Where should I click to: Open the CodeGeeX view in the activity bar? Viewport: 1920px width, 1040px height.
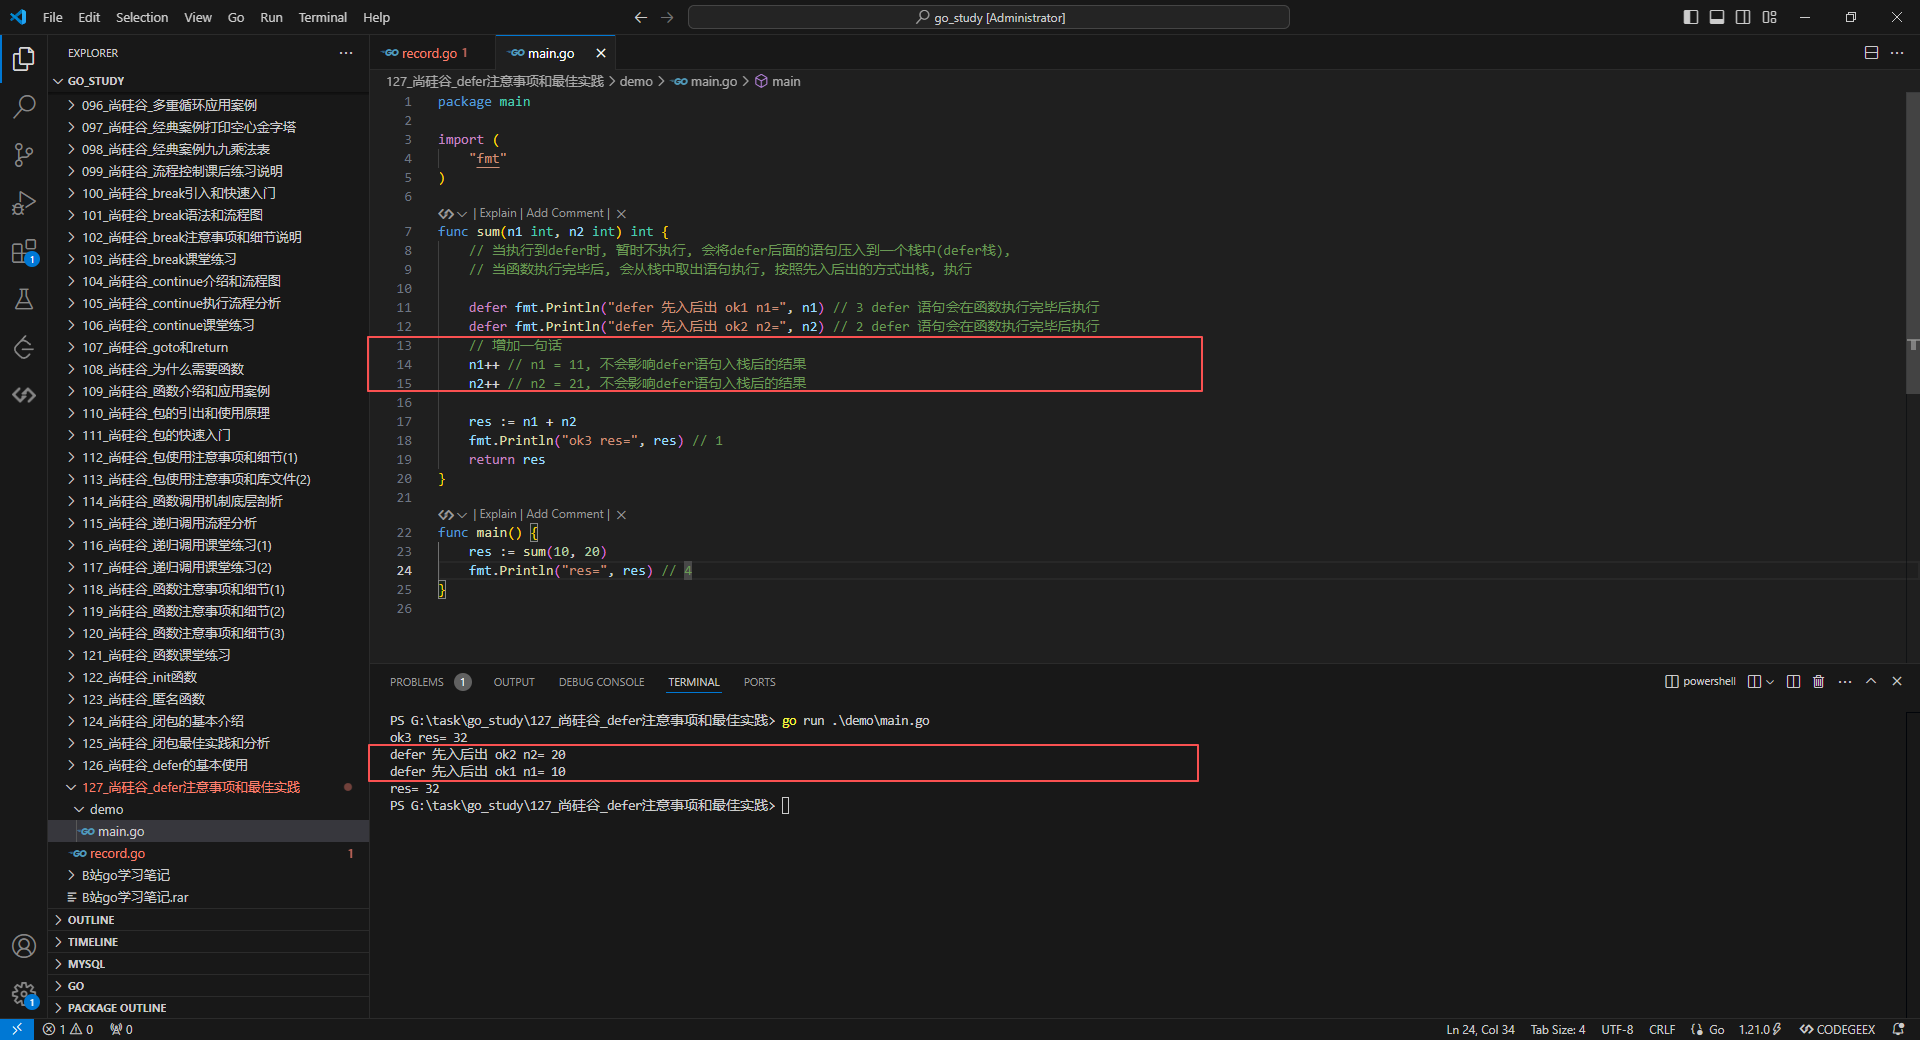click(x=24, y=395)
